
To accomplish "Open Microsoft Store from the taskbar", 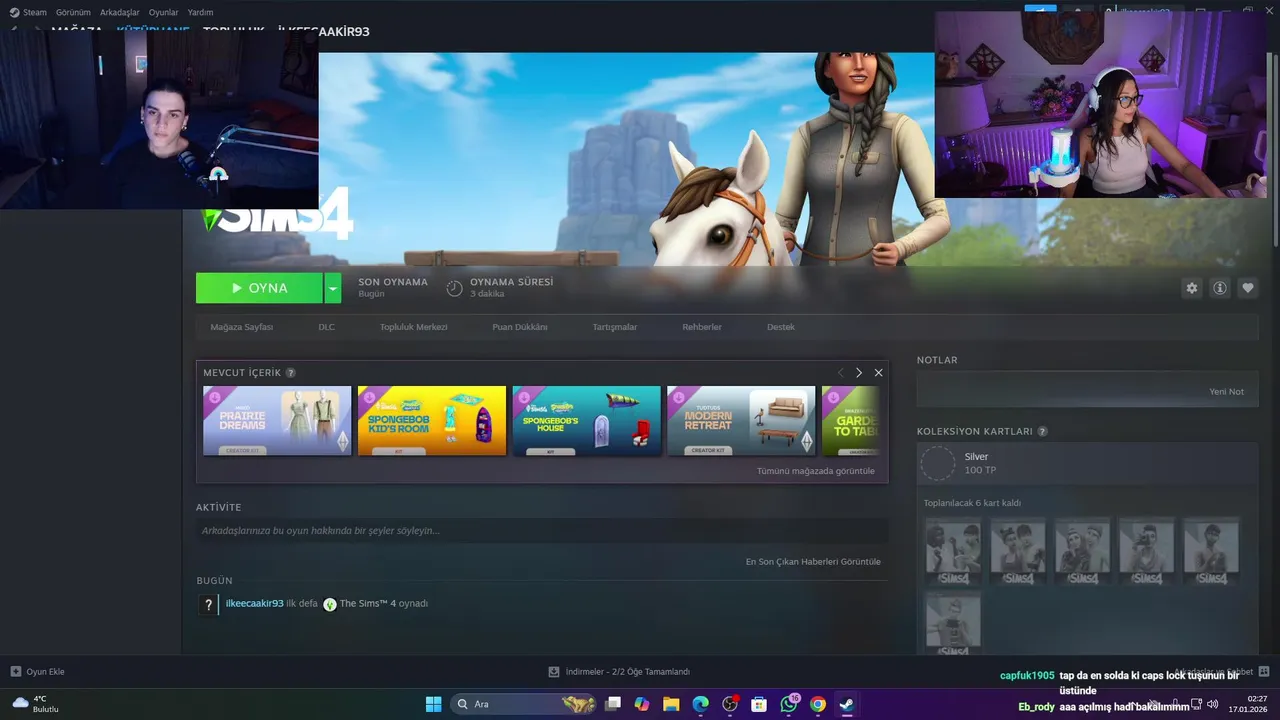I will pyautogui.click(x=759, y=704).
